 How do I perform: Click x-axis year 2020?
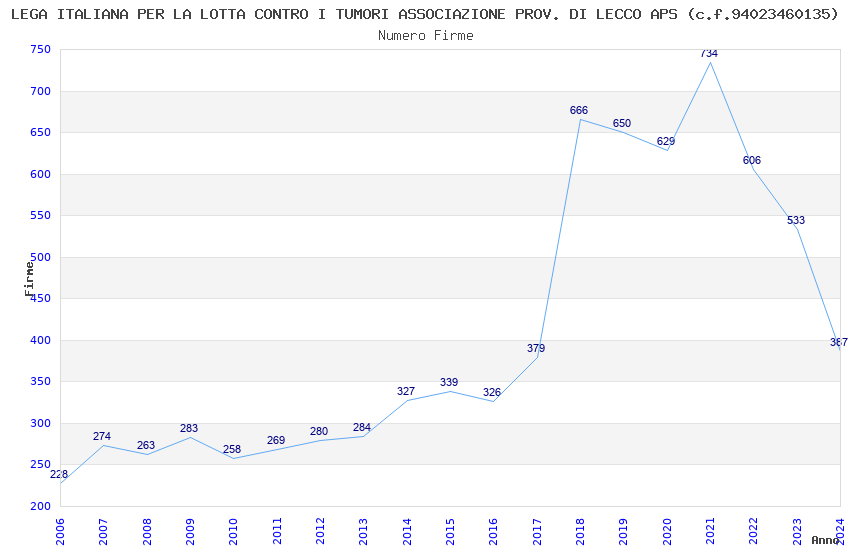[667, 532]
